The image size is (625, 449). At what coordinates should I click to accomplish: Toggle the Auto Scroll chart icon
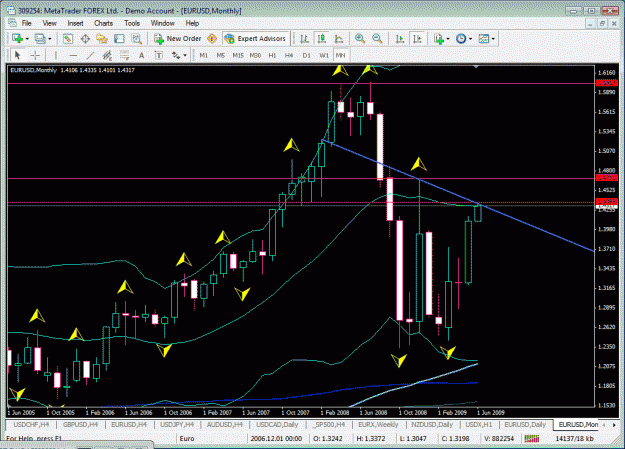tap(400, 39)
